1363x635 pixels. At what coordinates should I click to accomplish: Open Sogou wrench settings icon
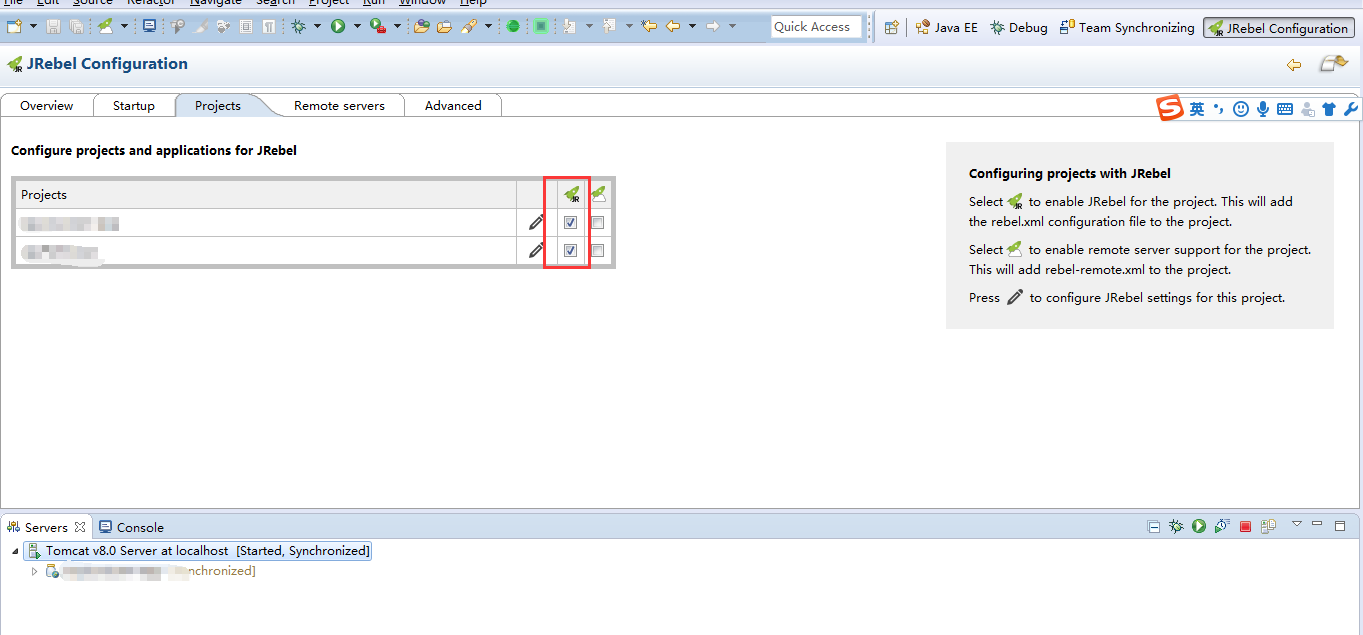[x=1350, y=109]
